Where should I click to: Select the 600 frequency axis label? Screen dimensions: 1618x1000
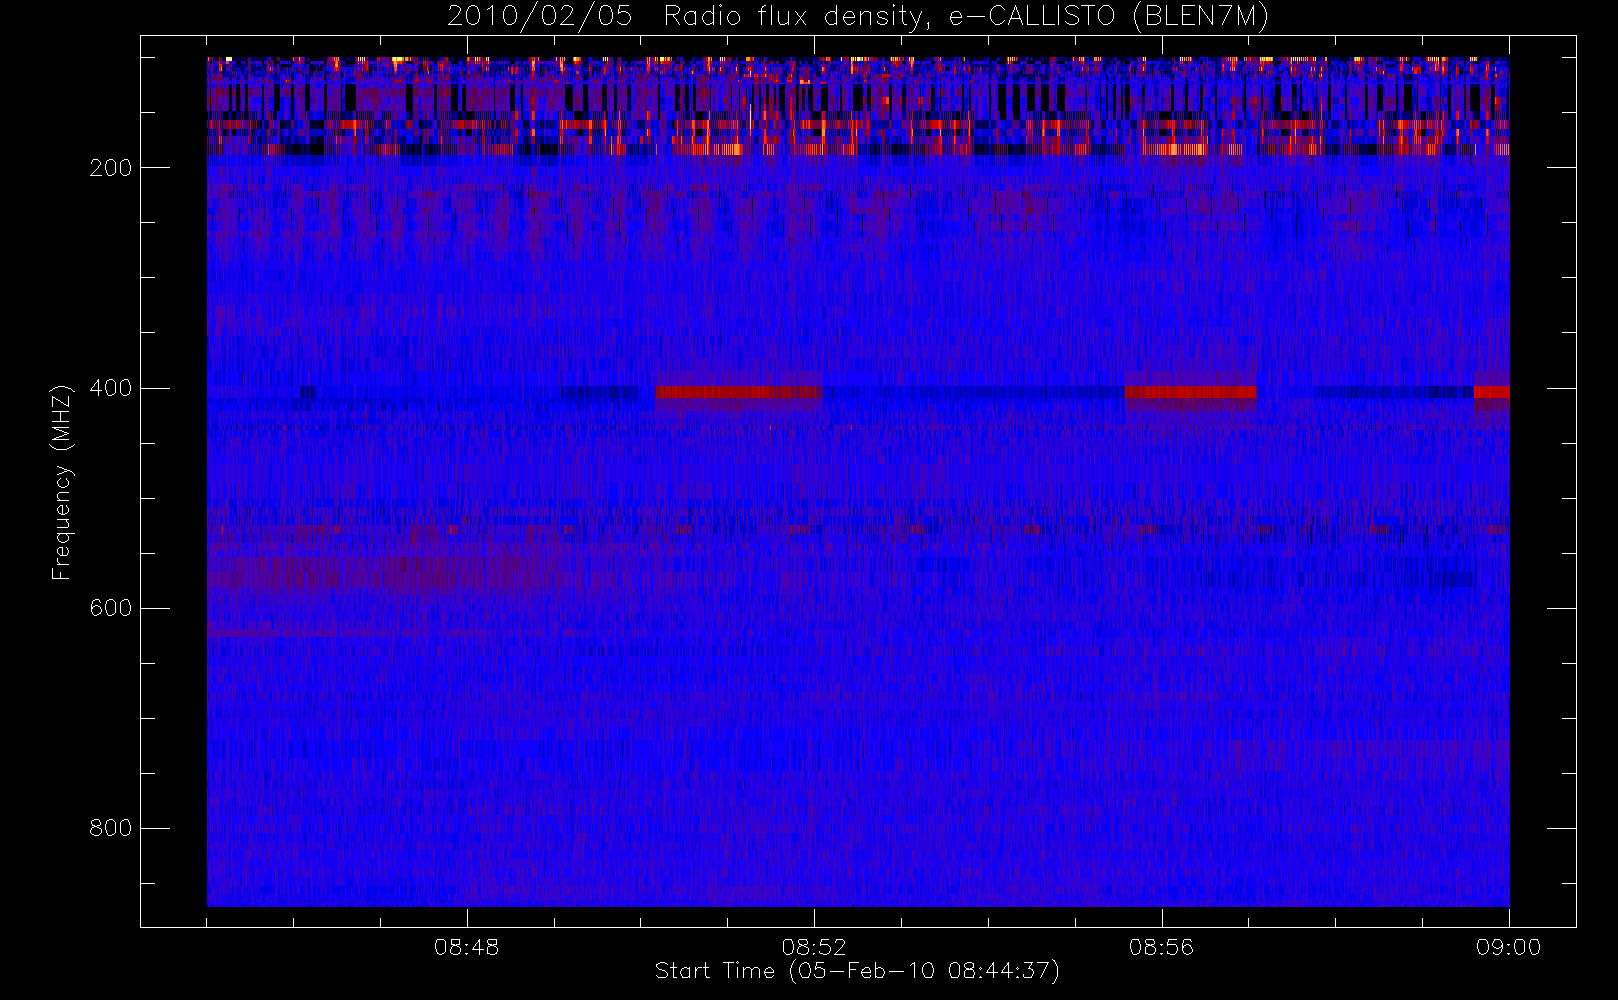111,608
